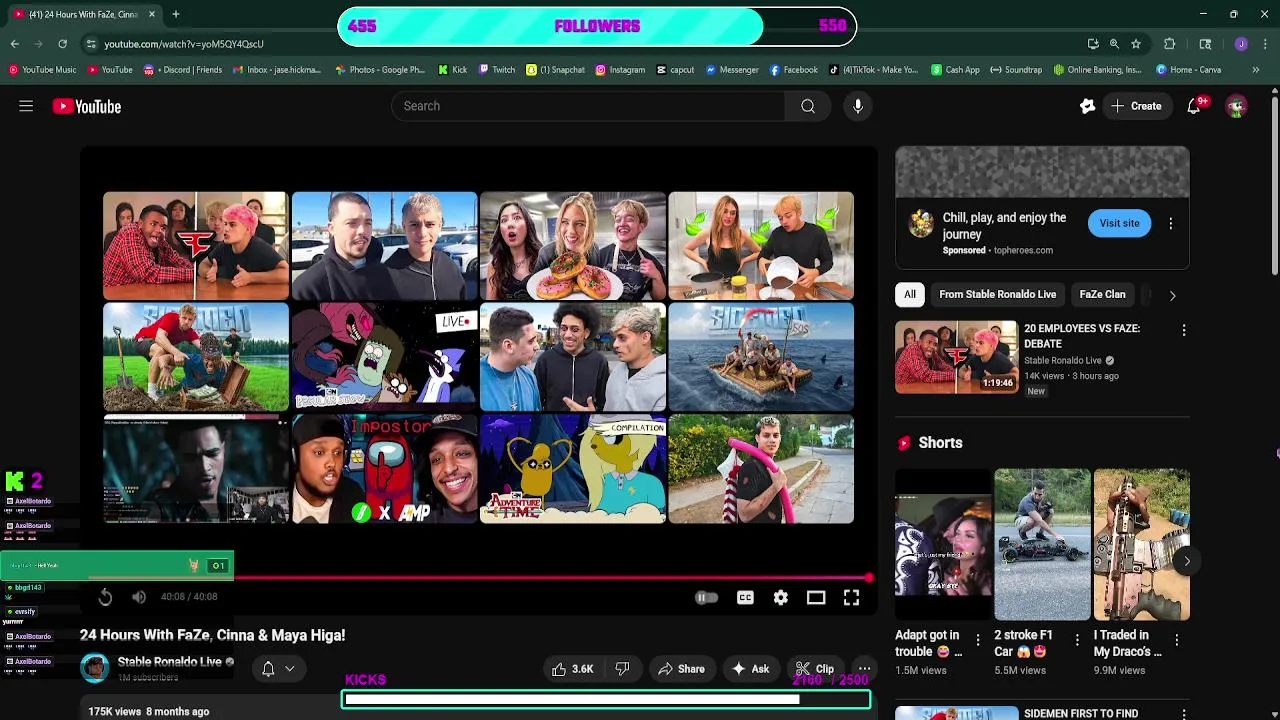
Task: Click the video progress bar scrubber
Action: [869, 578]
